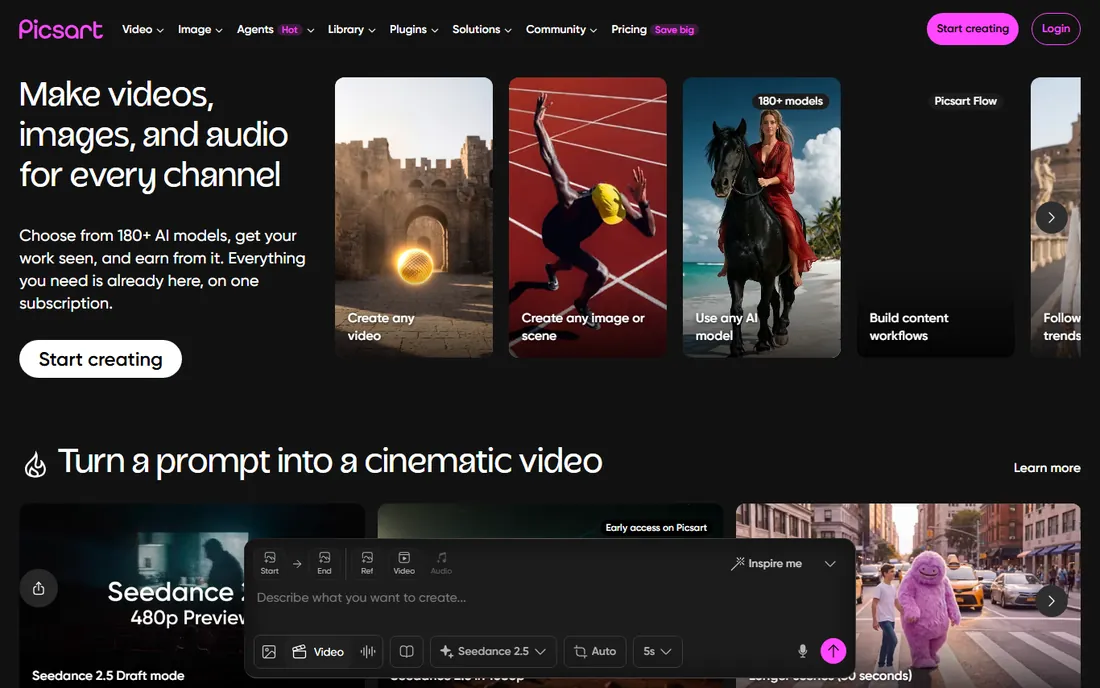Image resolution: width=1100 pixels, height=688 pixels.
Task: Advance hero carousel with right arrow
Action: (1051, 217)
